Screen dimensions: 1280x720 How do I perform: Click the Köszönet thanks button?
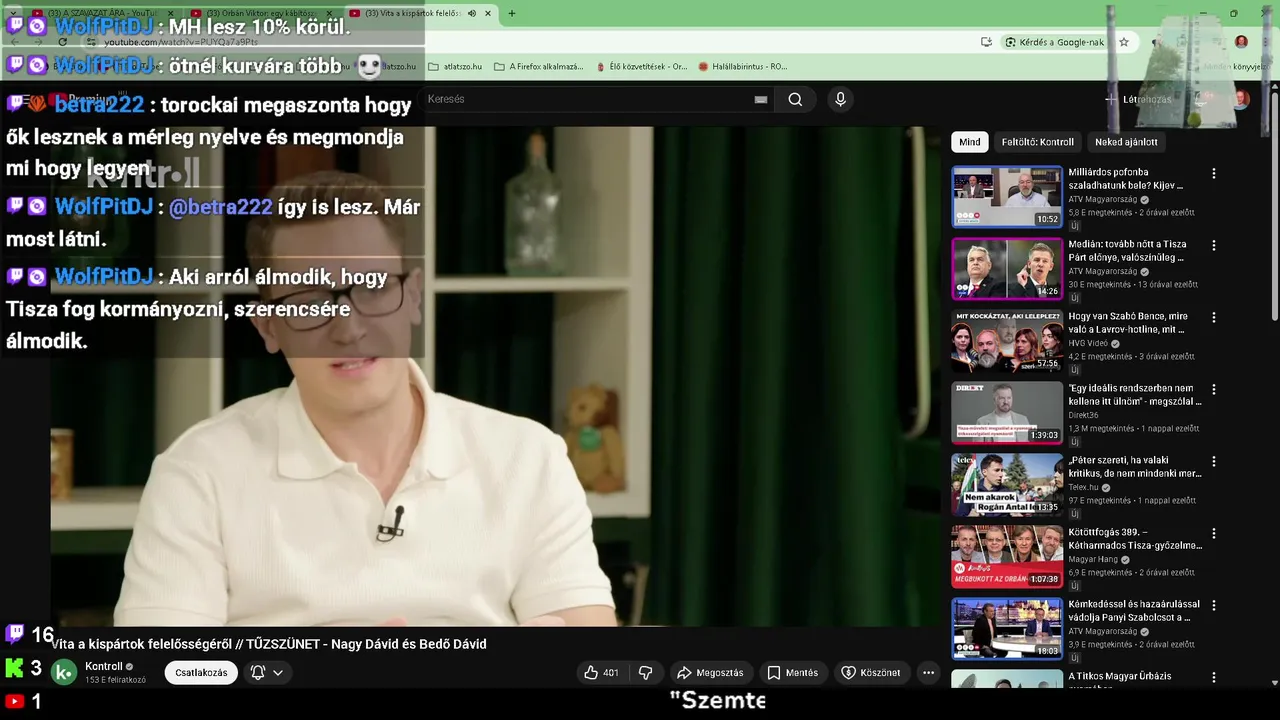pyautogui.click(x=870, y=673)
